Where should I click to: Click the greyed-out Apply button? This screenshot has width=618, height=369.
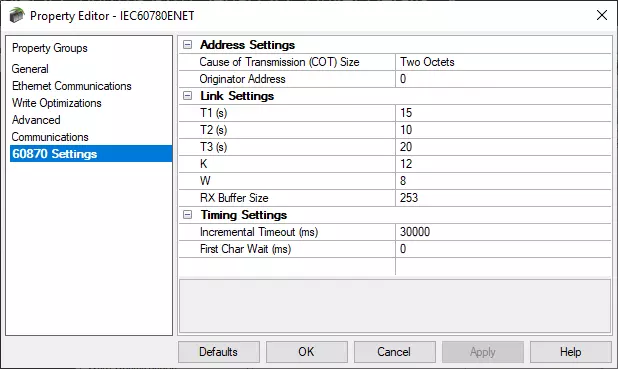[483, 352]
